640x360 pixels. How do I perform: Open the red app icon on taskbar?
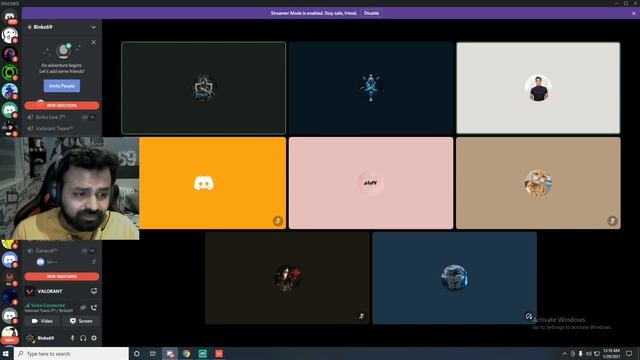tap(219, 353)
